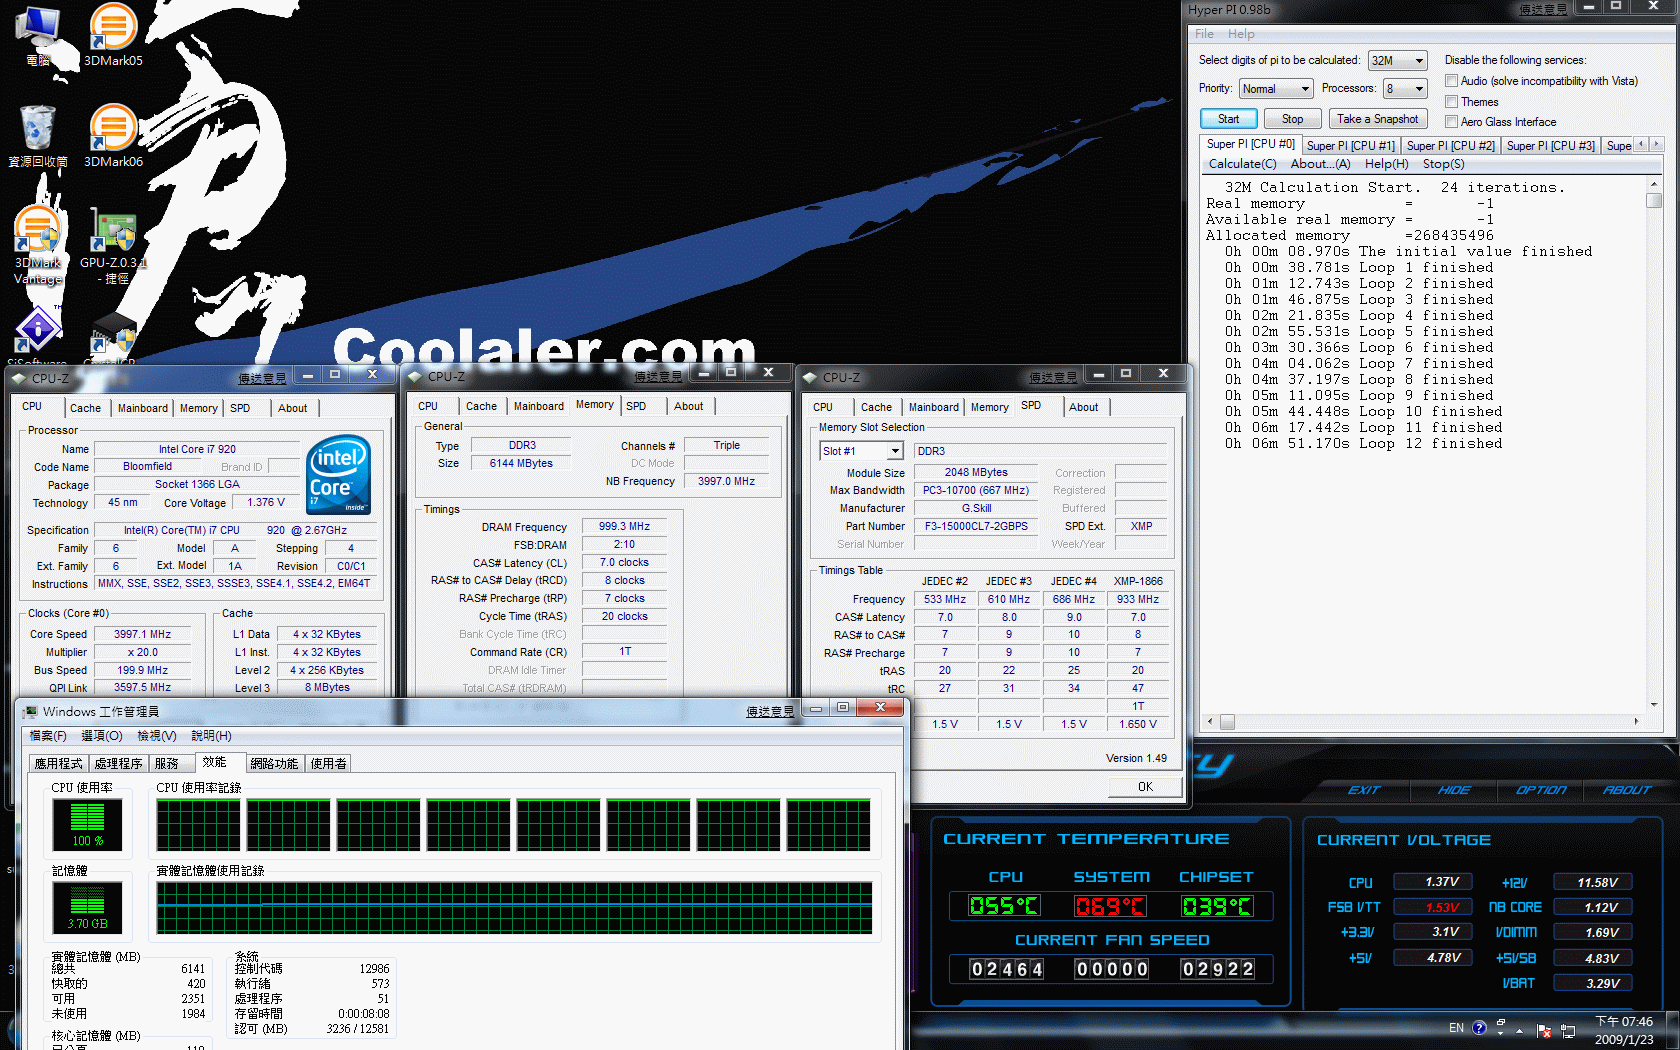
Task: Select the 3DMark Vantage desktop shortcut
Action: pos(38,245)
